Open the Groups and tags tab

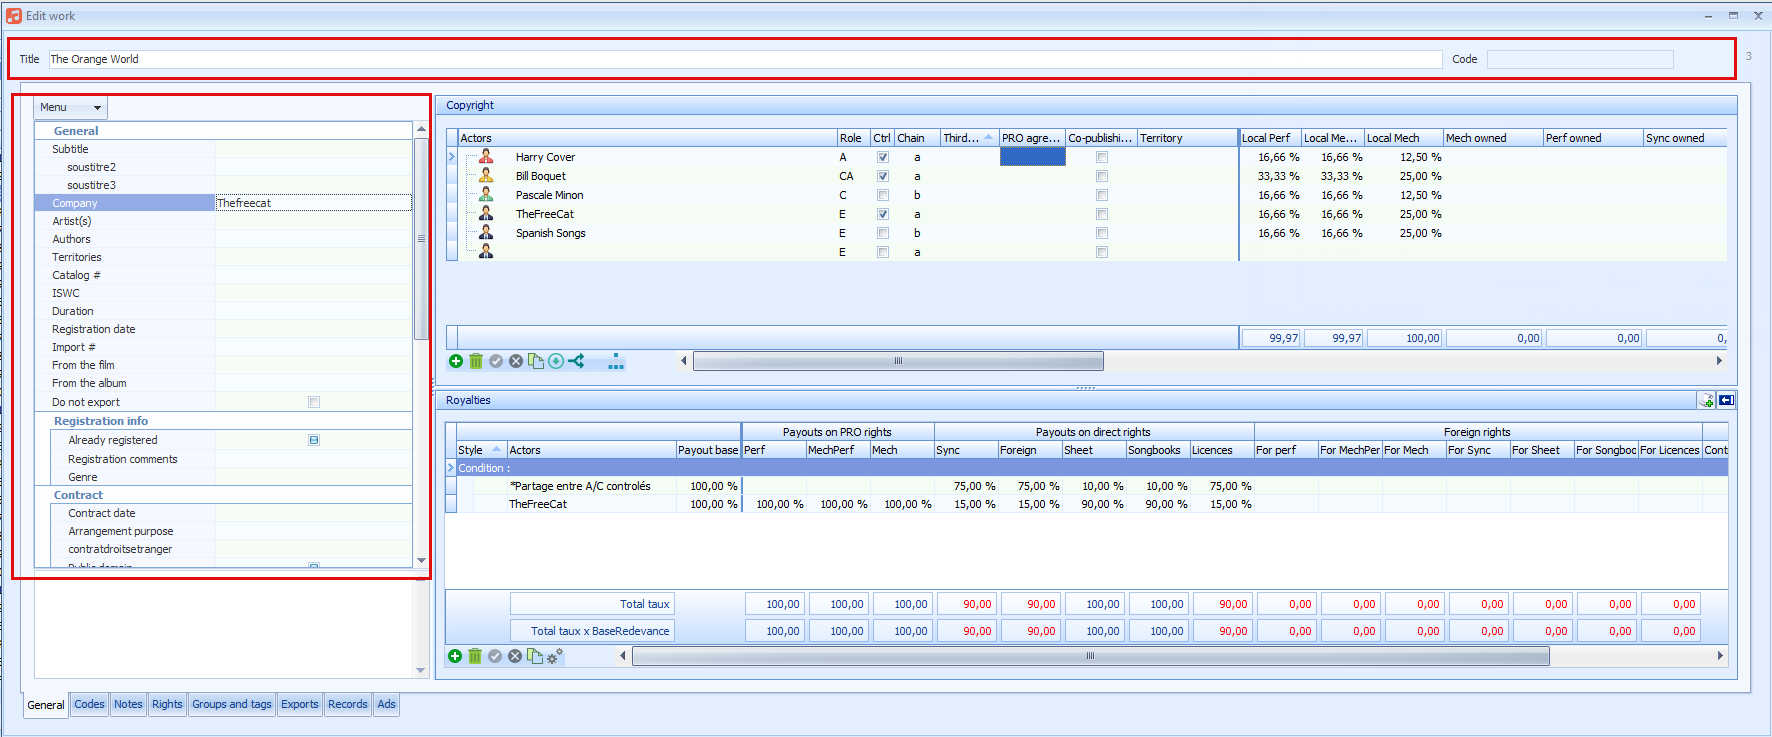(232, 704)
